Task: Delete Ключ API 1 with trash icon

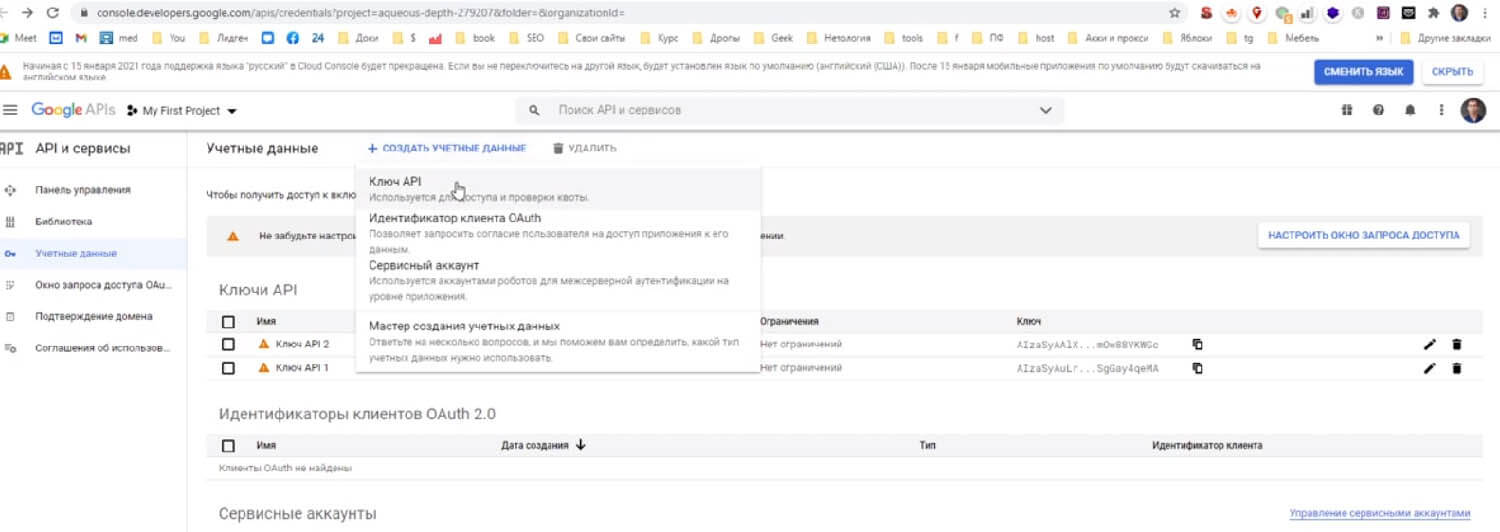Action: [1457, 368]
